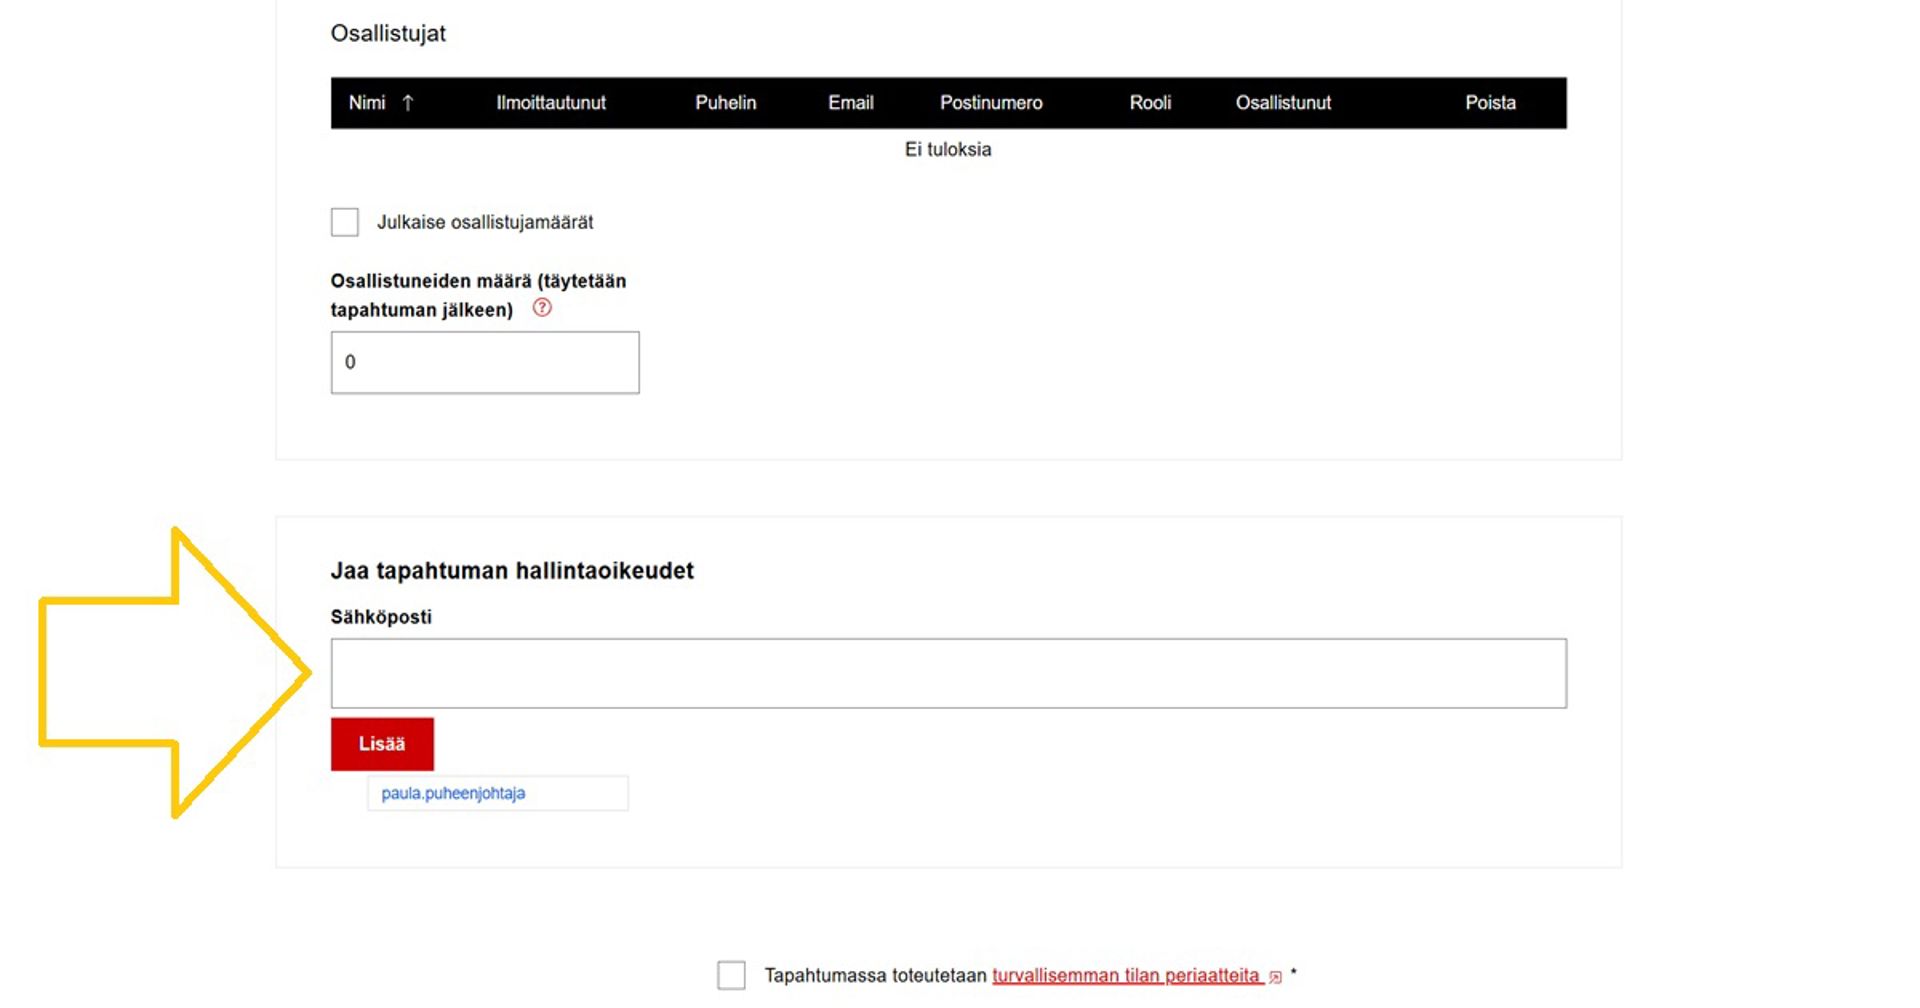Click the Ilmoittautunut column header
This screenshot has height=1008, width=1920.
click(x=551, y=103)
